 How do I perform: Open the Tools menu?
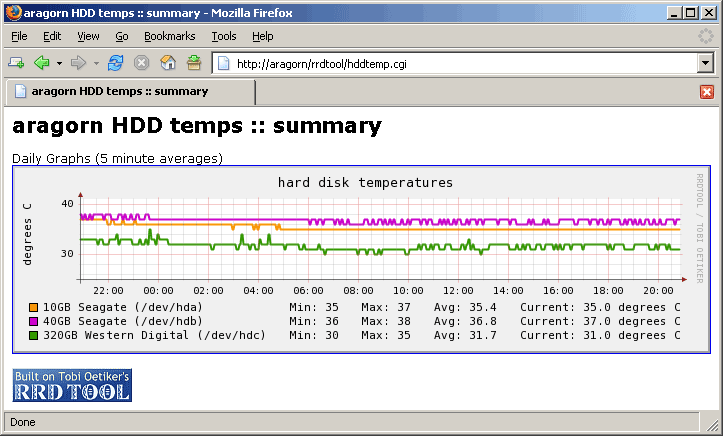click(x=224, y=36)
